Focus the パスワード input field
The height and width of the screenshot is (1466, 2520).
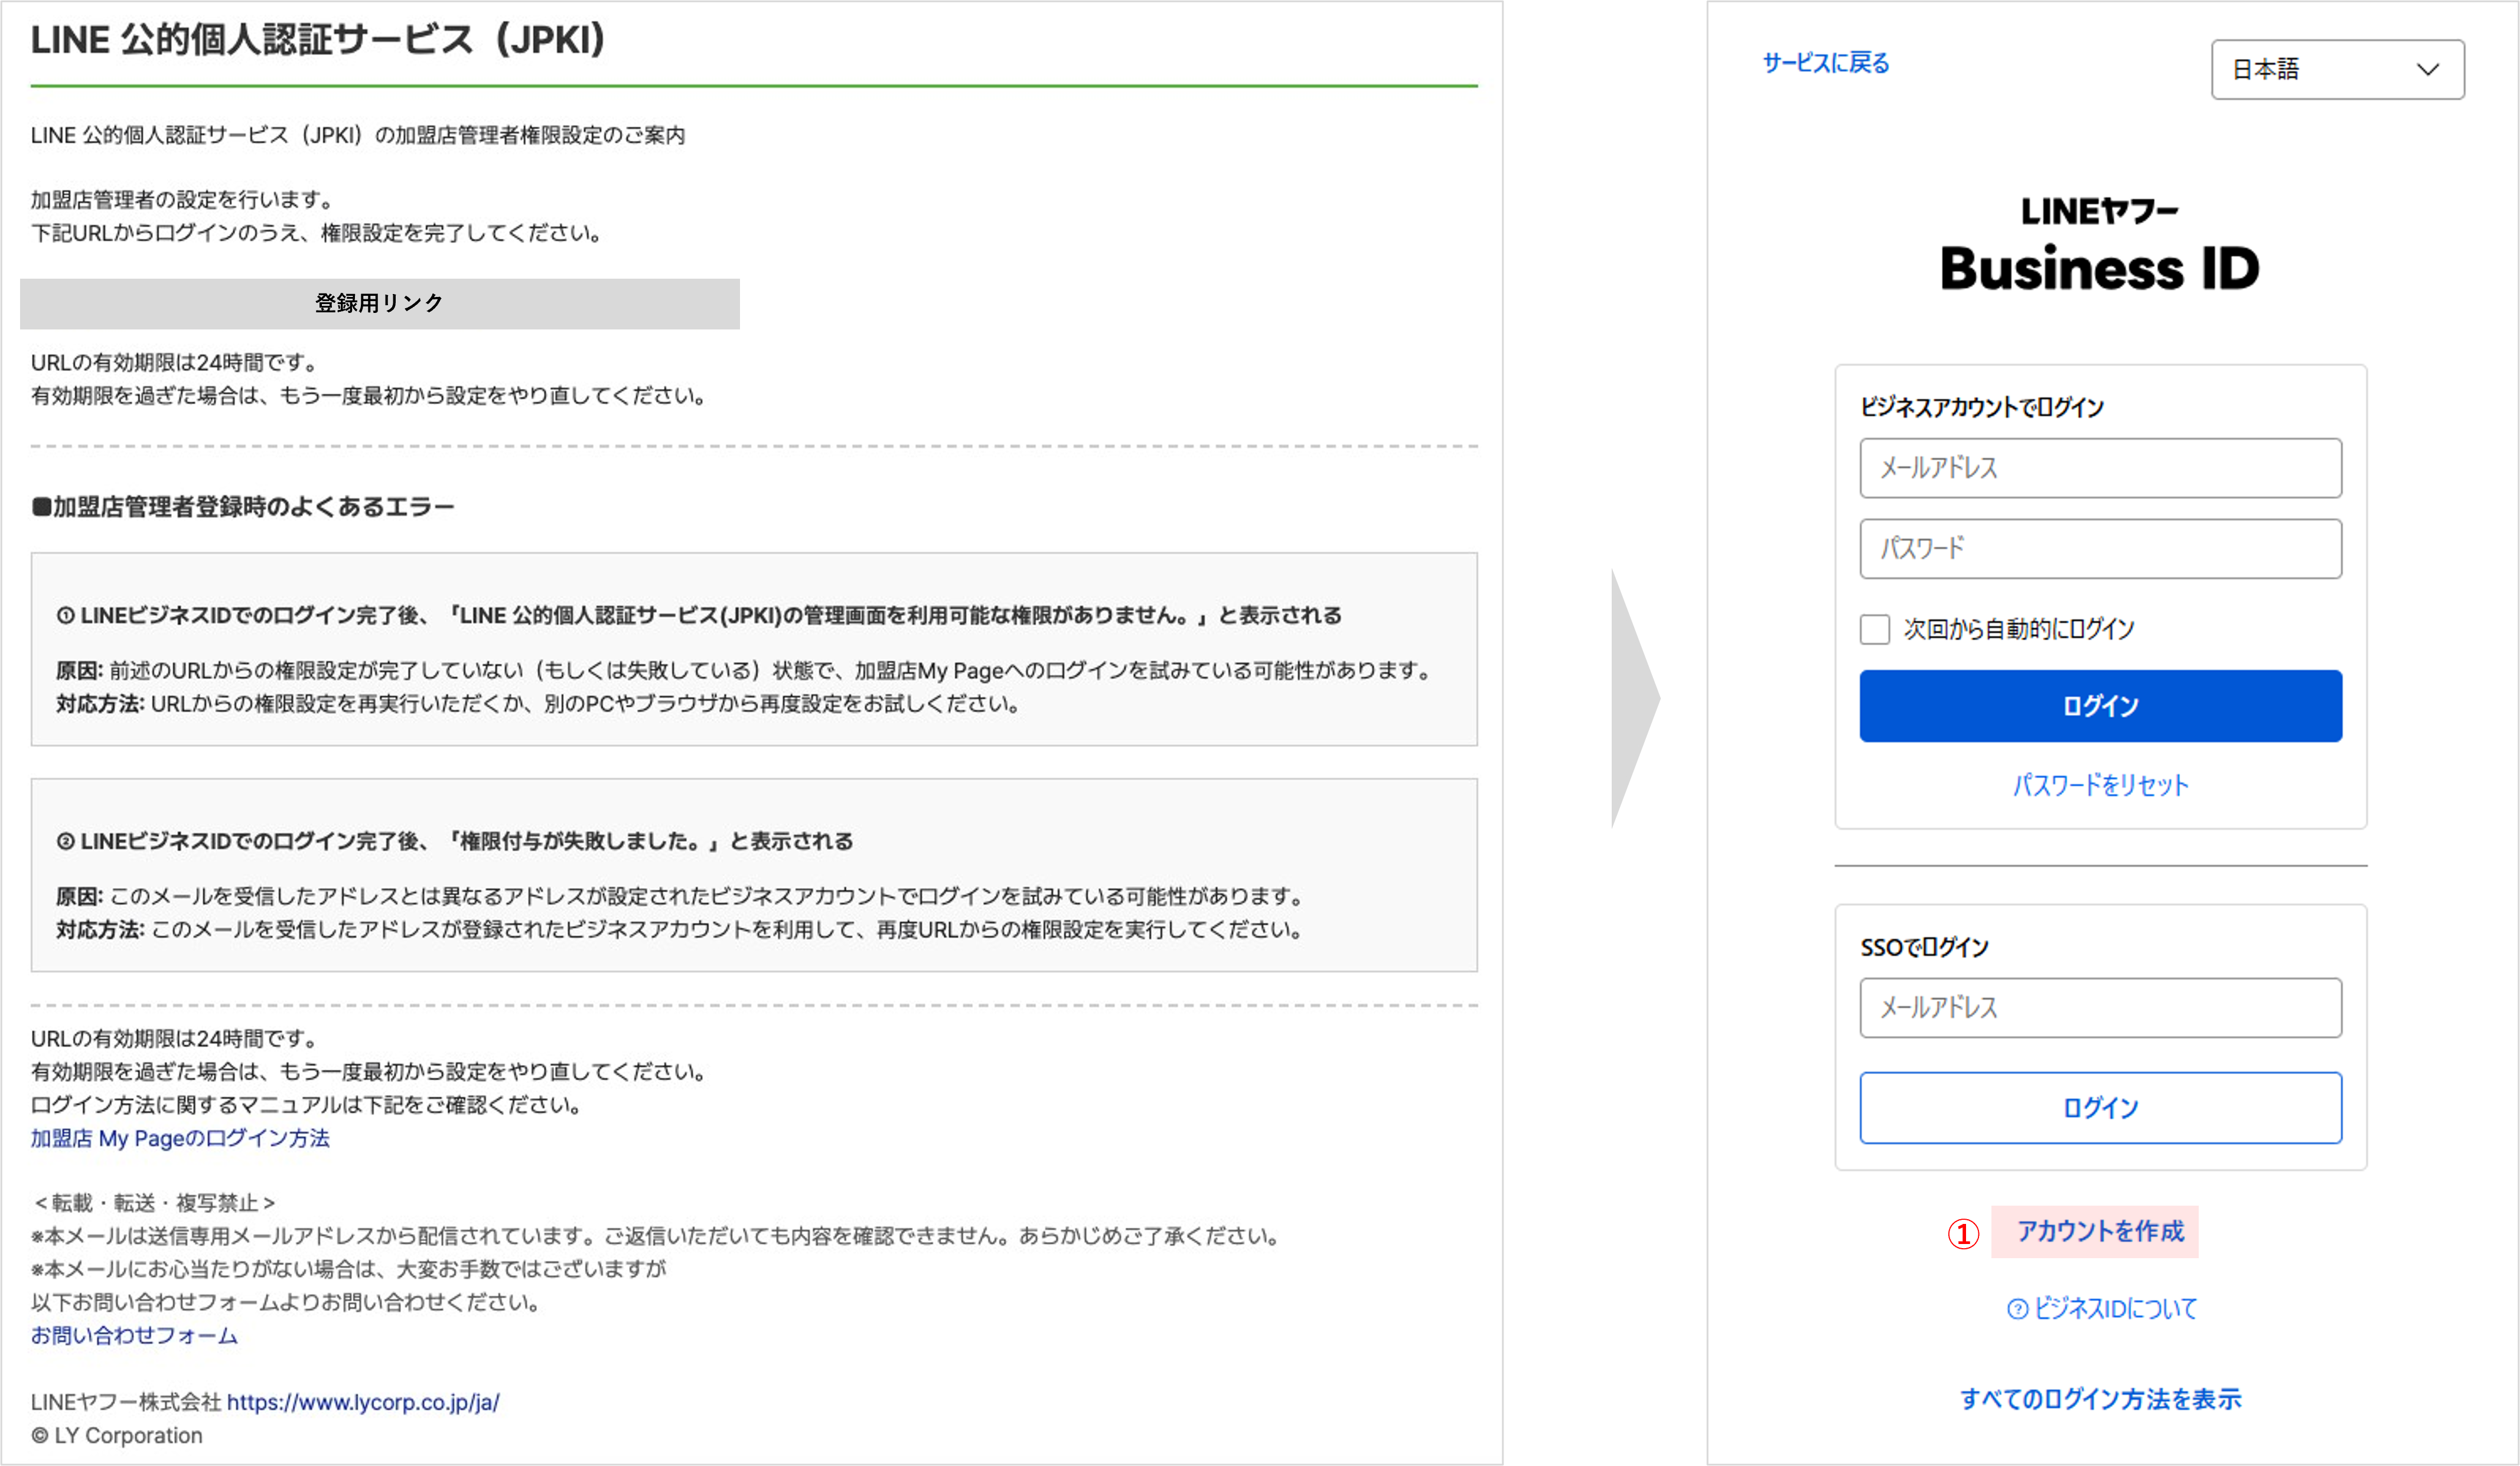(2100, 548)
